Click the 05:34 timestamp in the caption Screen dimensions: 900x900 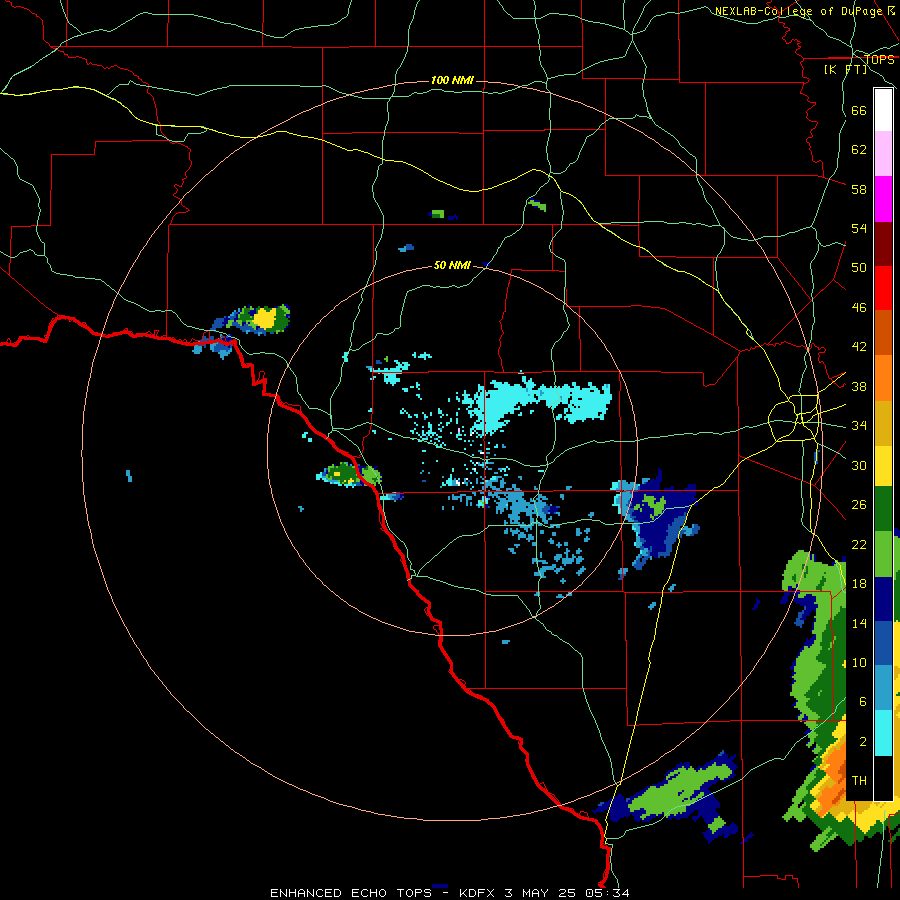pyautogui.click(x=607, y=893)
